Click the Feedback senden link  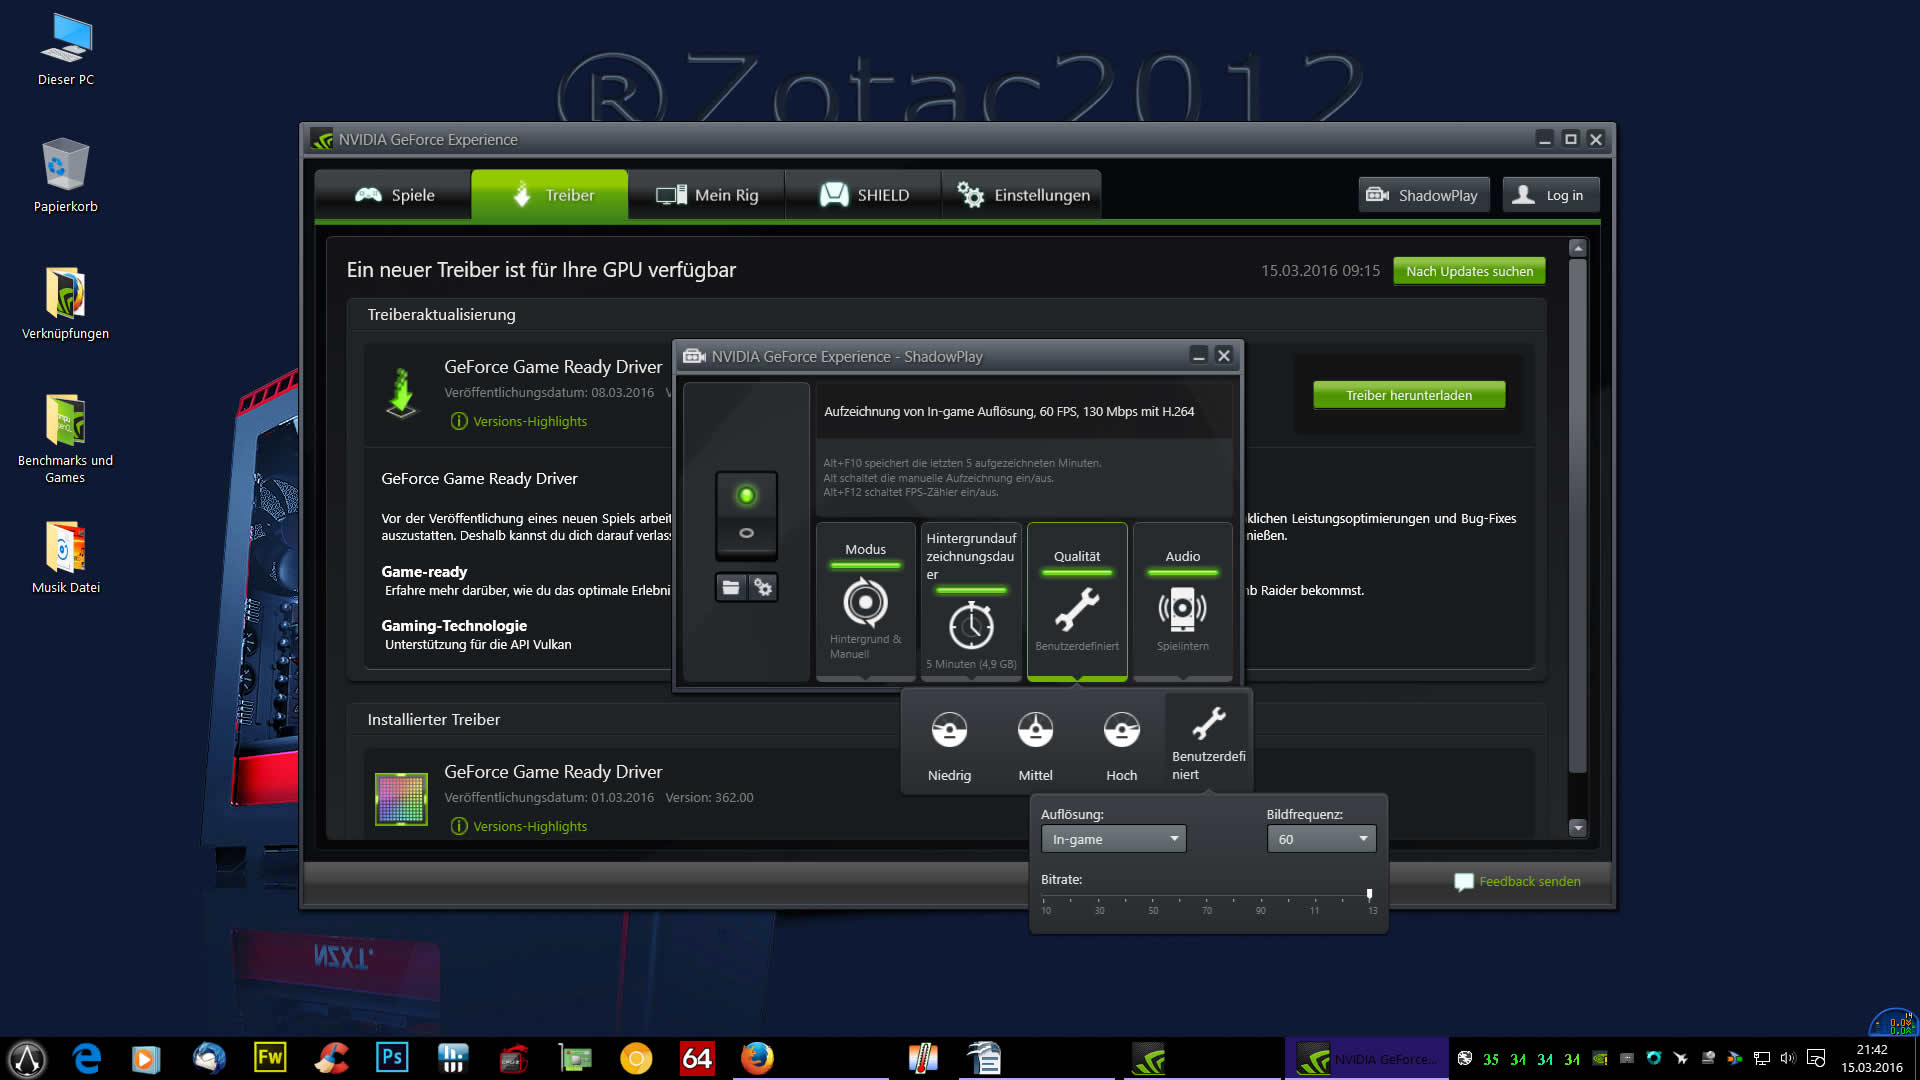click(x=1530, y=881)
